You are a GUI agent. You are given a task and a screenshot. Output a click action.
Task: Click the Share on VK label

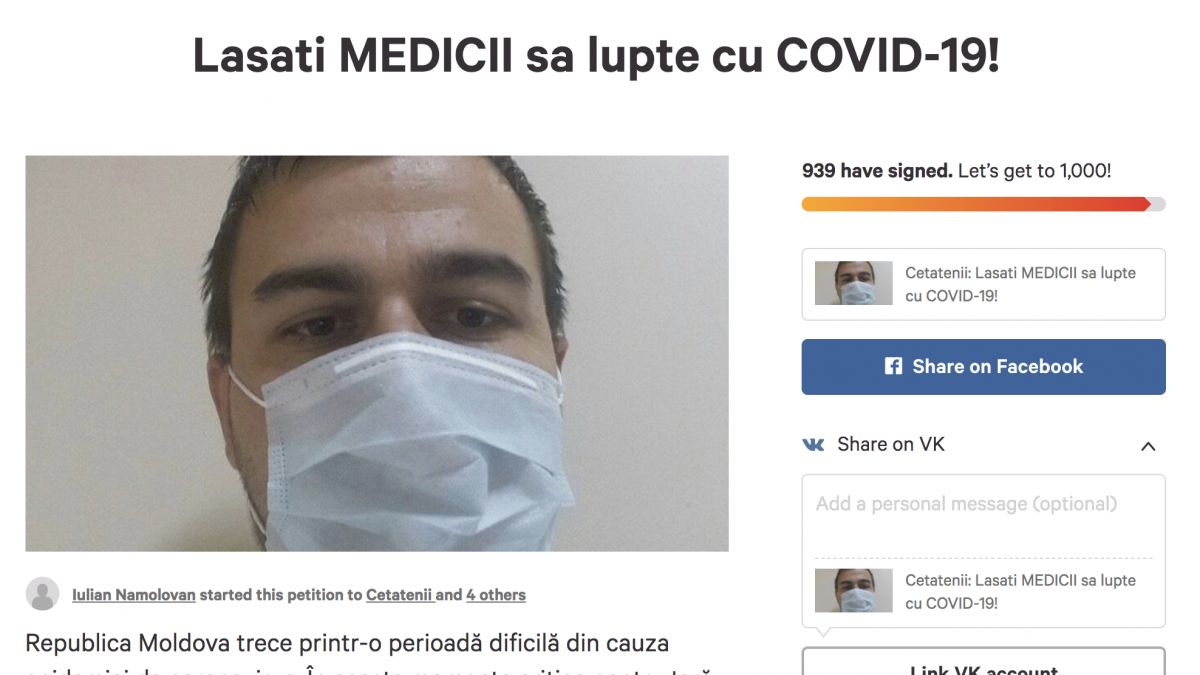click(891, 445)
